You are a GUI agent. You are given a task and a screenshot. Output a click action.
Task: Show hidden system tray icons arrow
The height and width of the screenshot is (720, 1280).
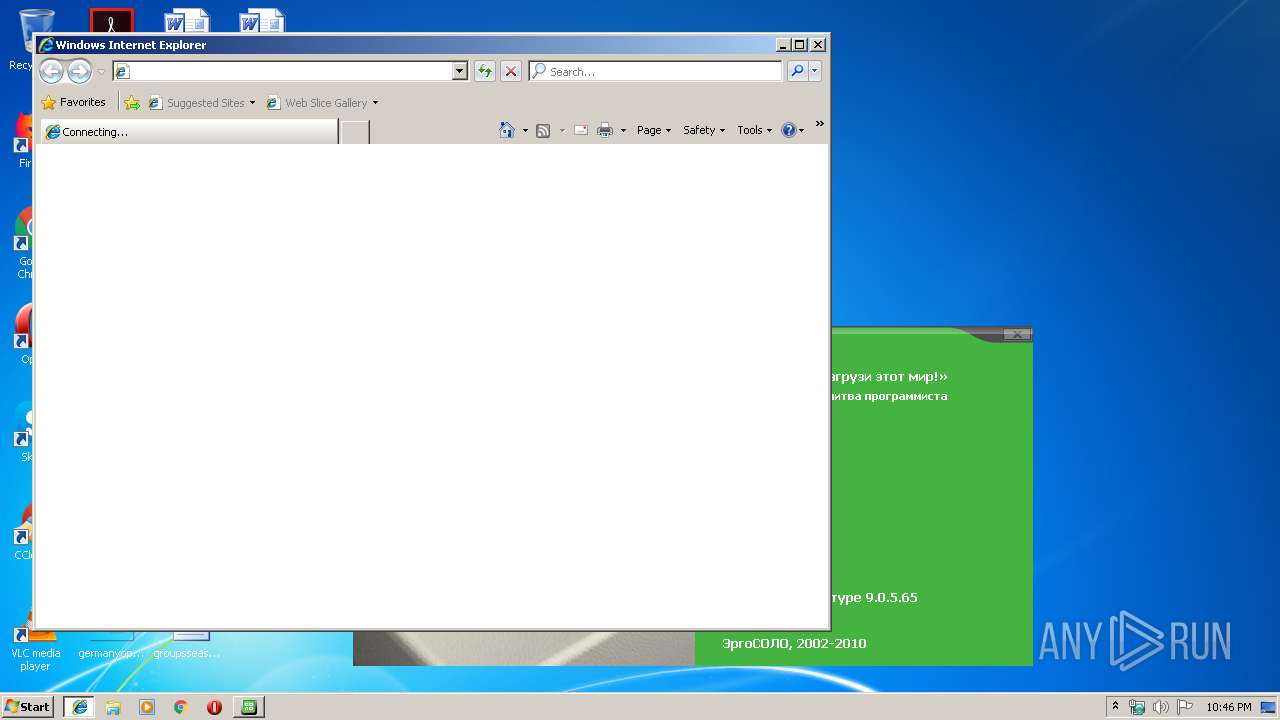(x=1115, y=706)
